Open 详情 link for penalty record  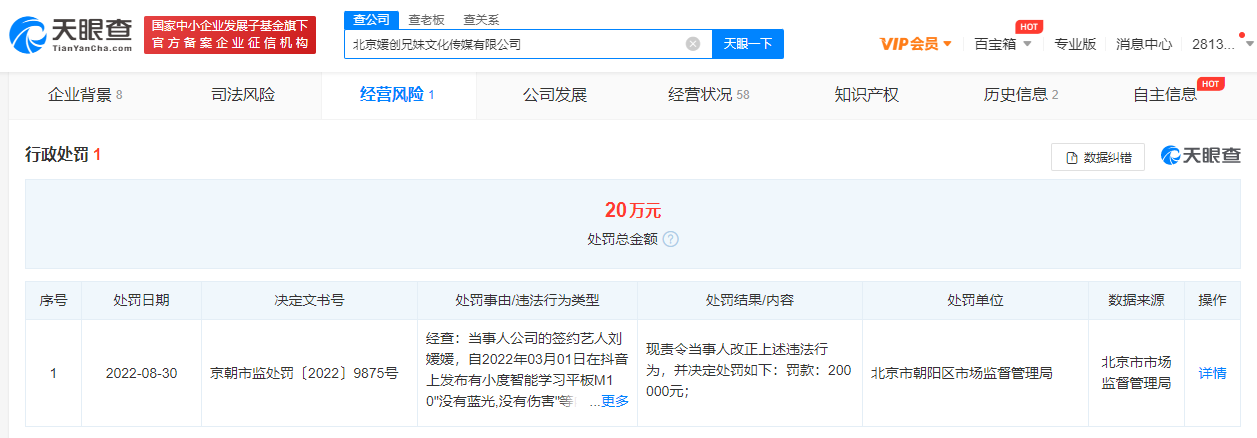[x=1212, y=373]
